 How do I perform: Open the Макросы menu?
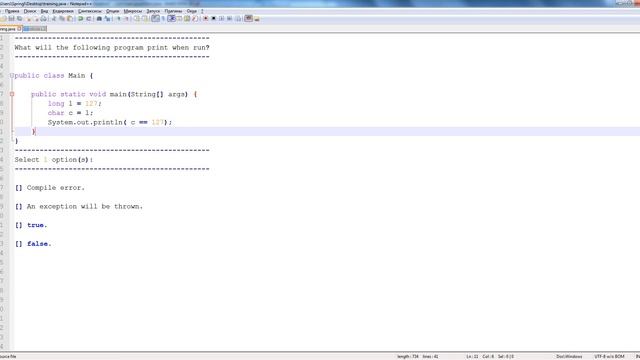point(133,11)
